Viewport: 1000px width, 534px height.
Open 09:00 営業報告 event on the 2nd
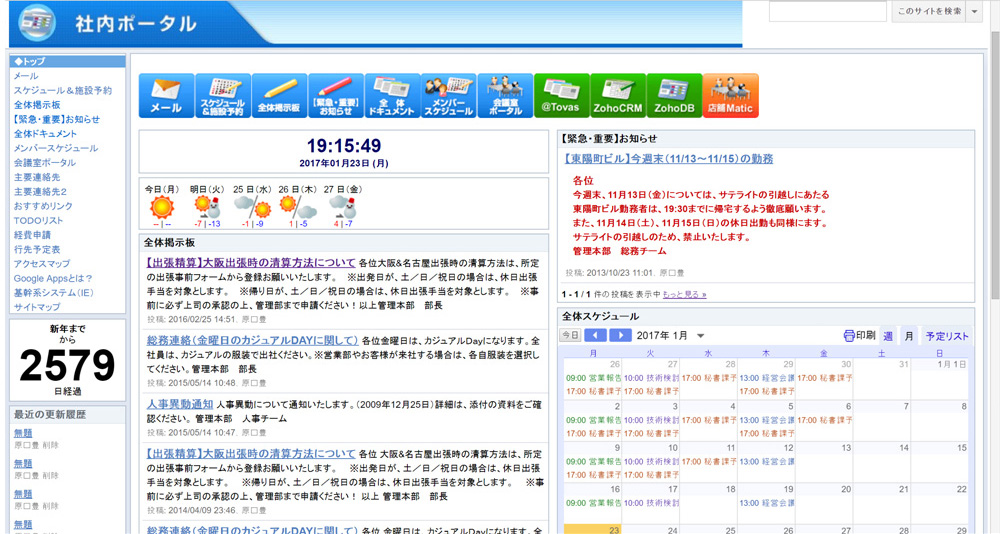click(x=593, y=420)
